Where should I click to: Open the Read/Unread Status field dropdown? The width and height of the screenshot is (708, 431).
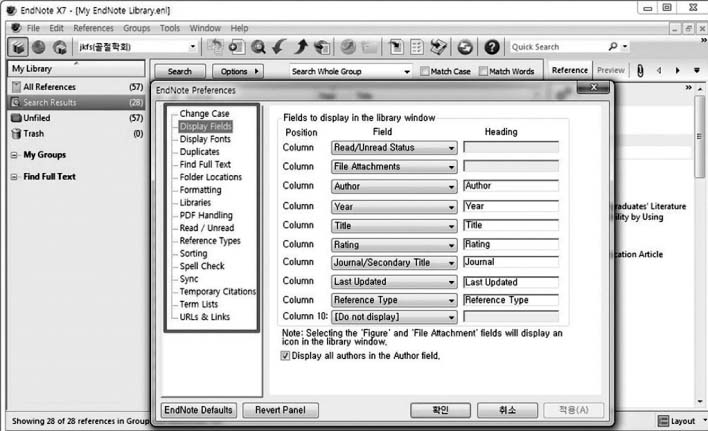[394, 148]
